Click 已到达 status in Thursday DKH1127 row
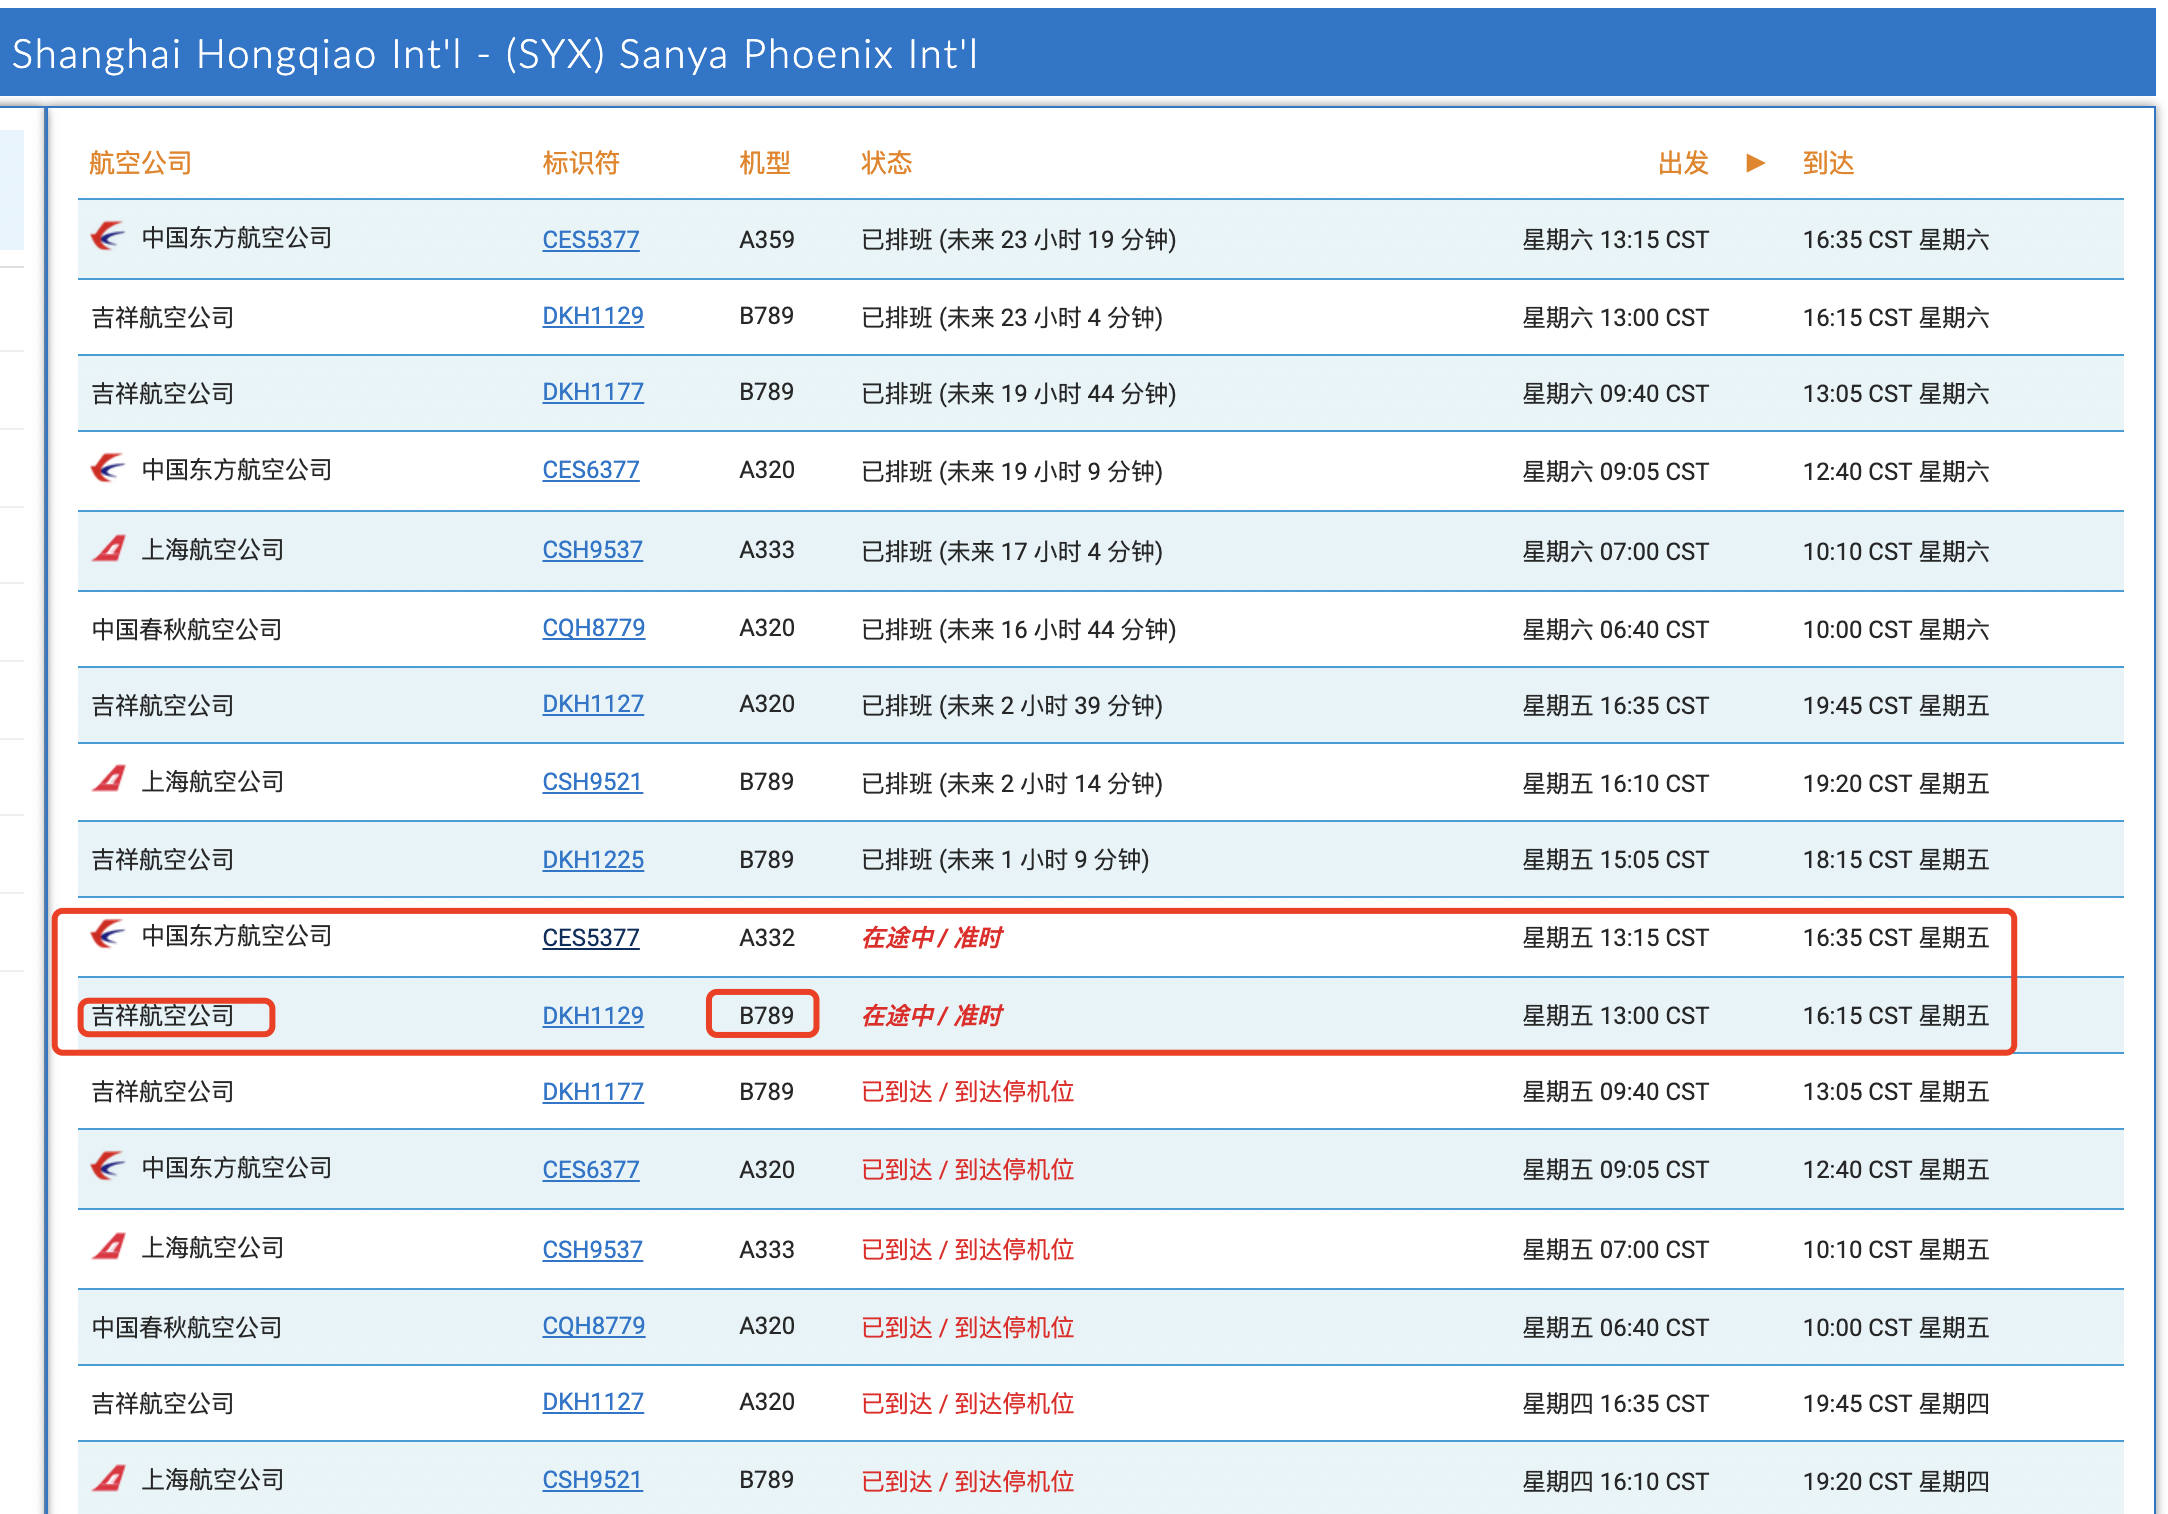Screen dimensions: 2168x1514 pos(968,1404)
